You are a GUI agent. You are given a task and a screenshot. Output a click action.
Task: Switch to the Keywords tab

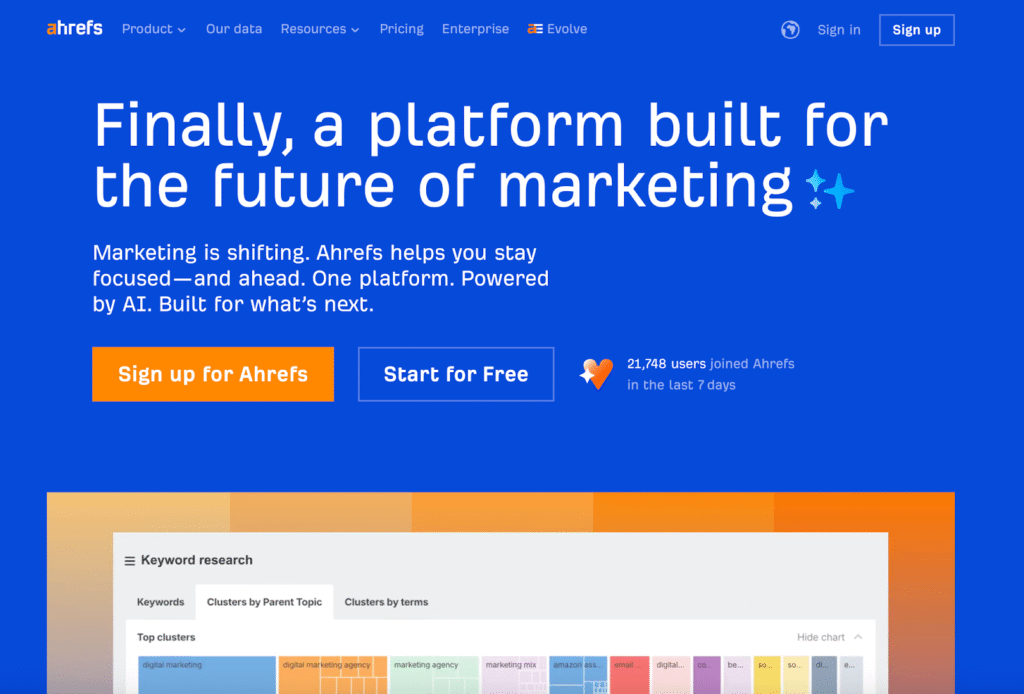tap(160, 602)
